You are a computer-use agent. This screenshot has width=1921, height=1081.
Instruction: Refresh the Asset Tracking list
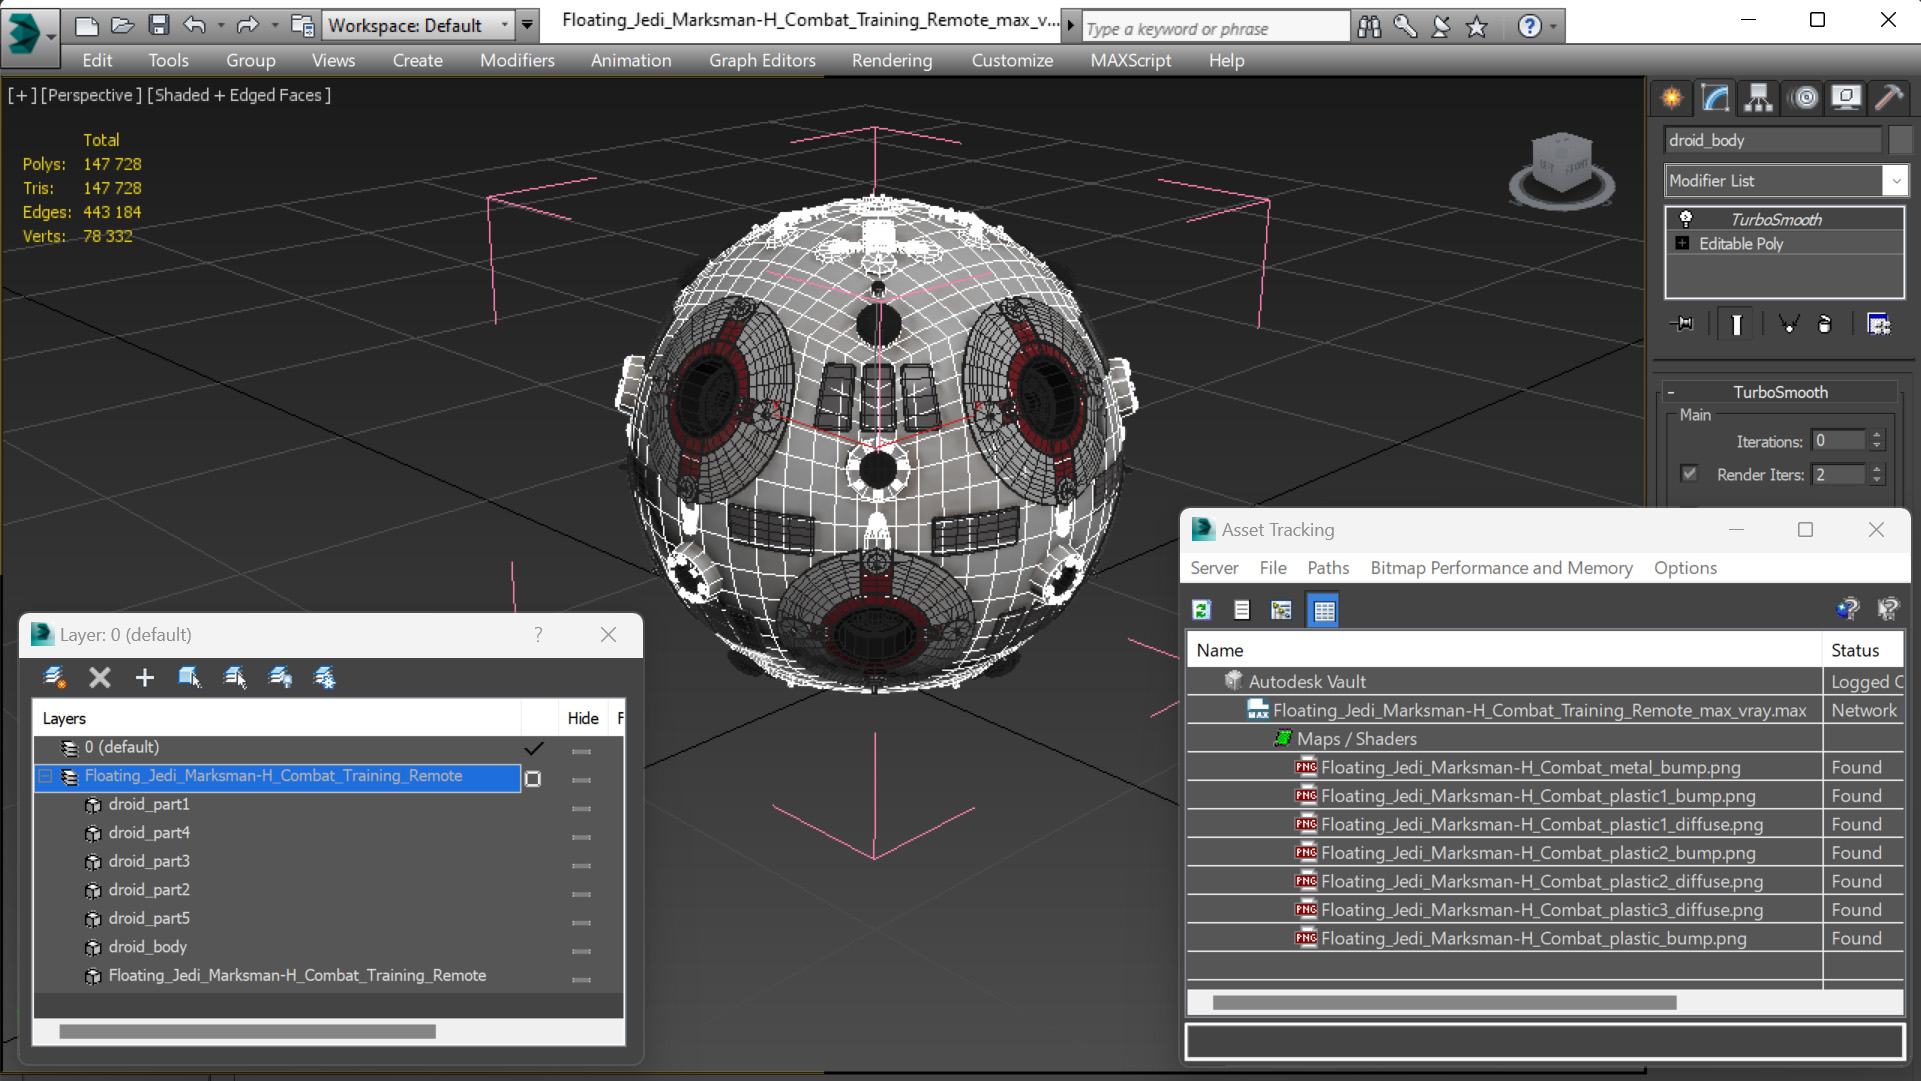[1202, 610]
